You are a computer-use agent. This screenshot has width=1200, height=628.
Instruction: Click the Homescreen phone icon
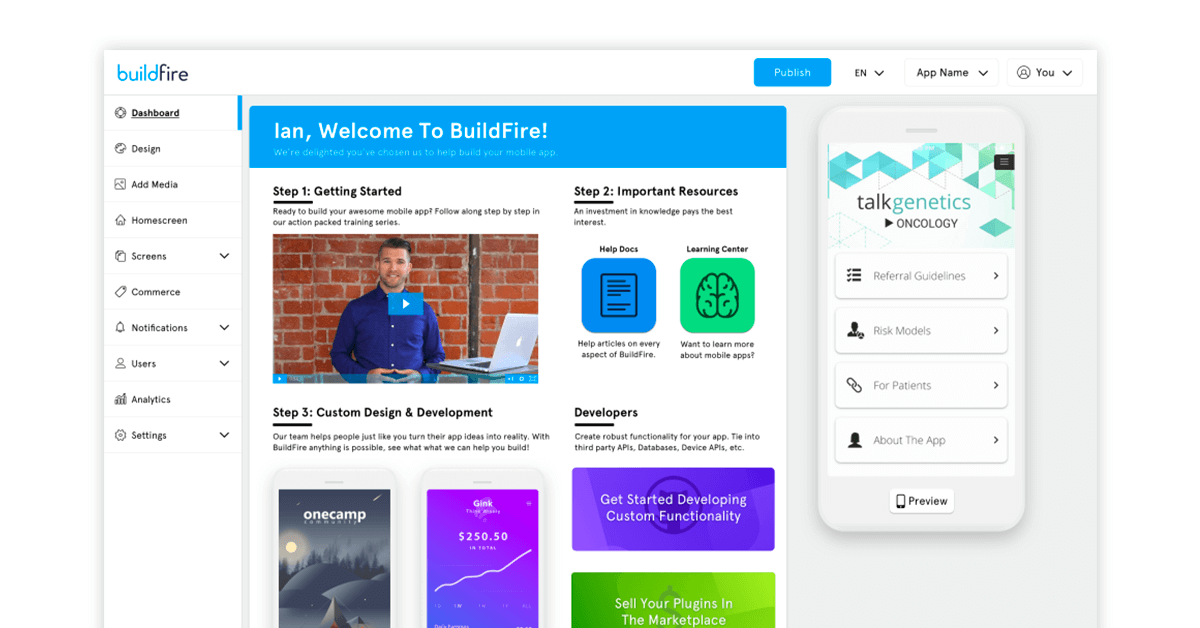pyautogui.click(x=120, y=220)
